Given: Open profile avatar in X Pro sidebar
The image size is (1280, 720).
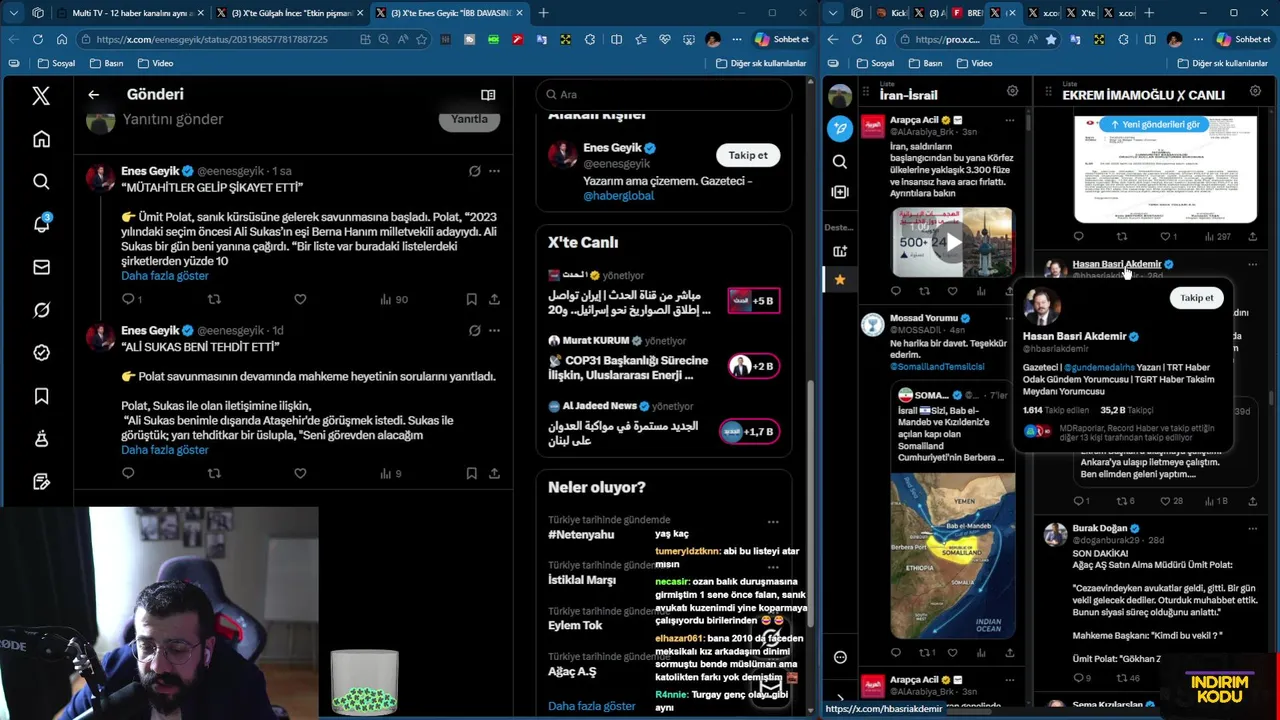Looking at the screenshot, I should (840, 96).
